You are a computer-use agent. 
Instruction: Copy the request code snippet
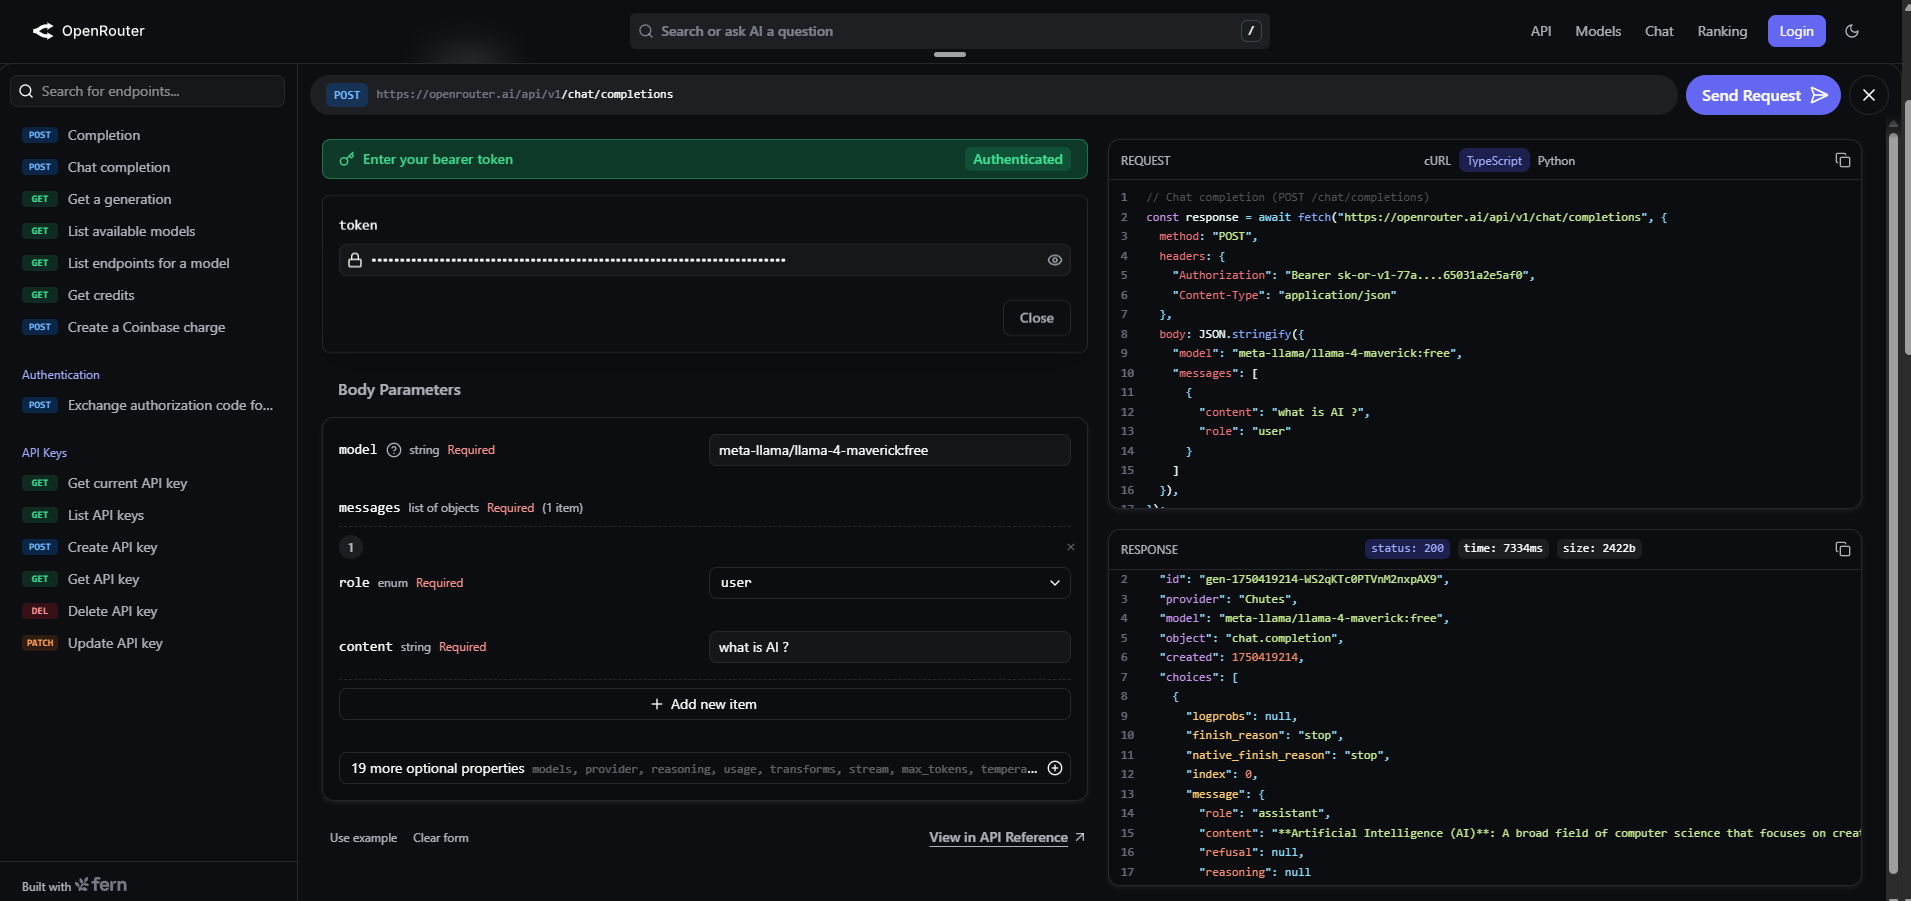point(1843,160)
